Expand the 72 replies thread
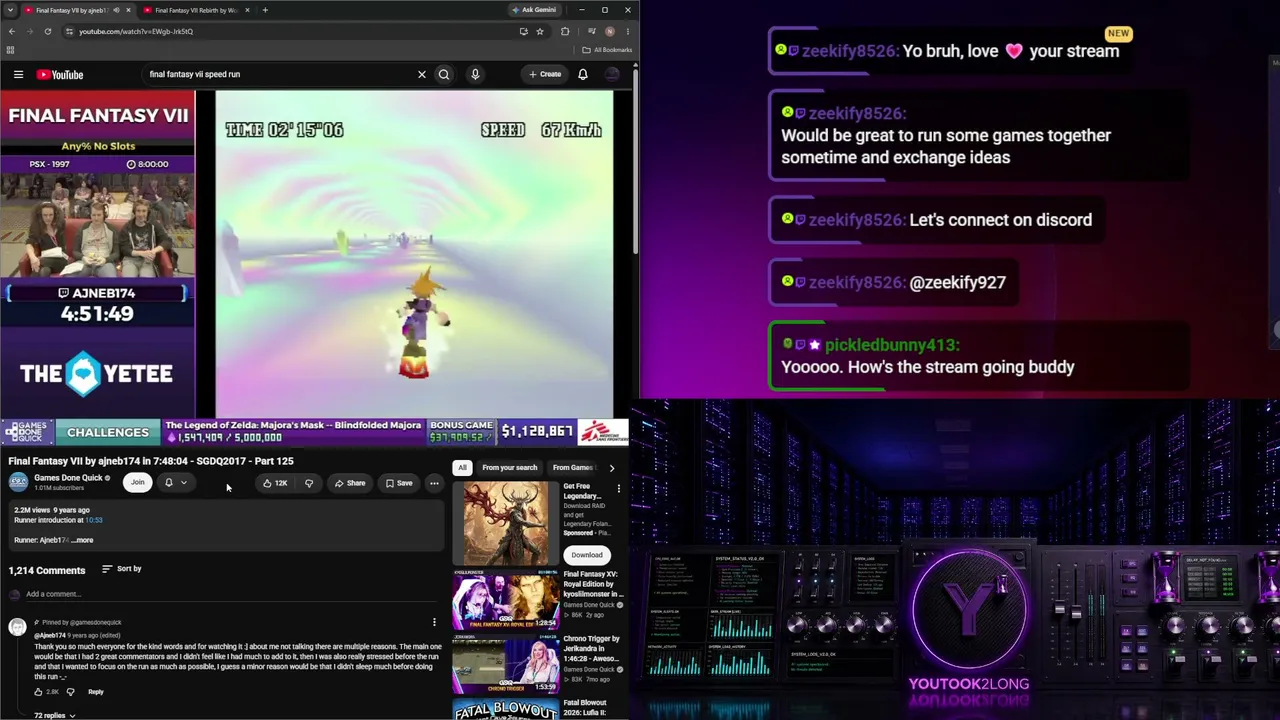Viewport: 1280px width, 720px height. click(x=54, y=715)
